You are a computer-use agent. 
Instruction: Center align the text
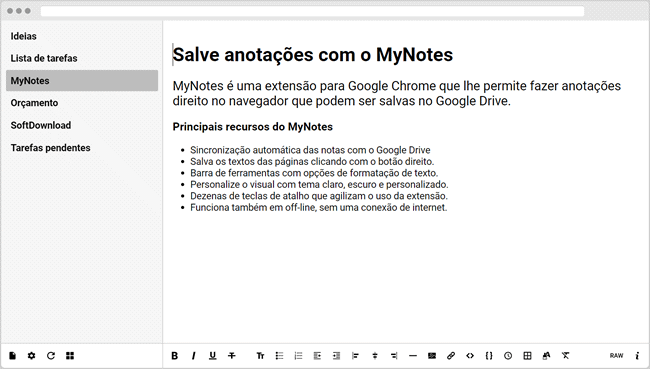point(375,356)
